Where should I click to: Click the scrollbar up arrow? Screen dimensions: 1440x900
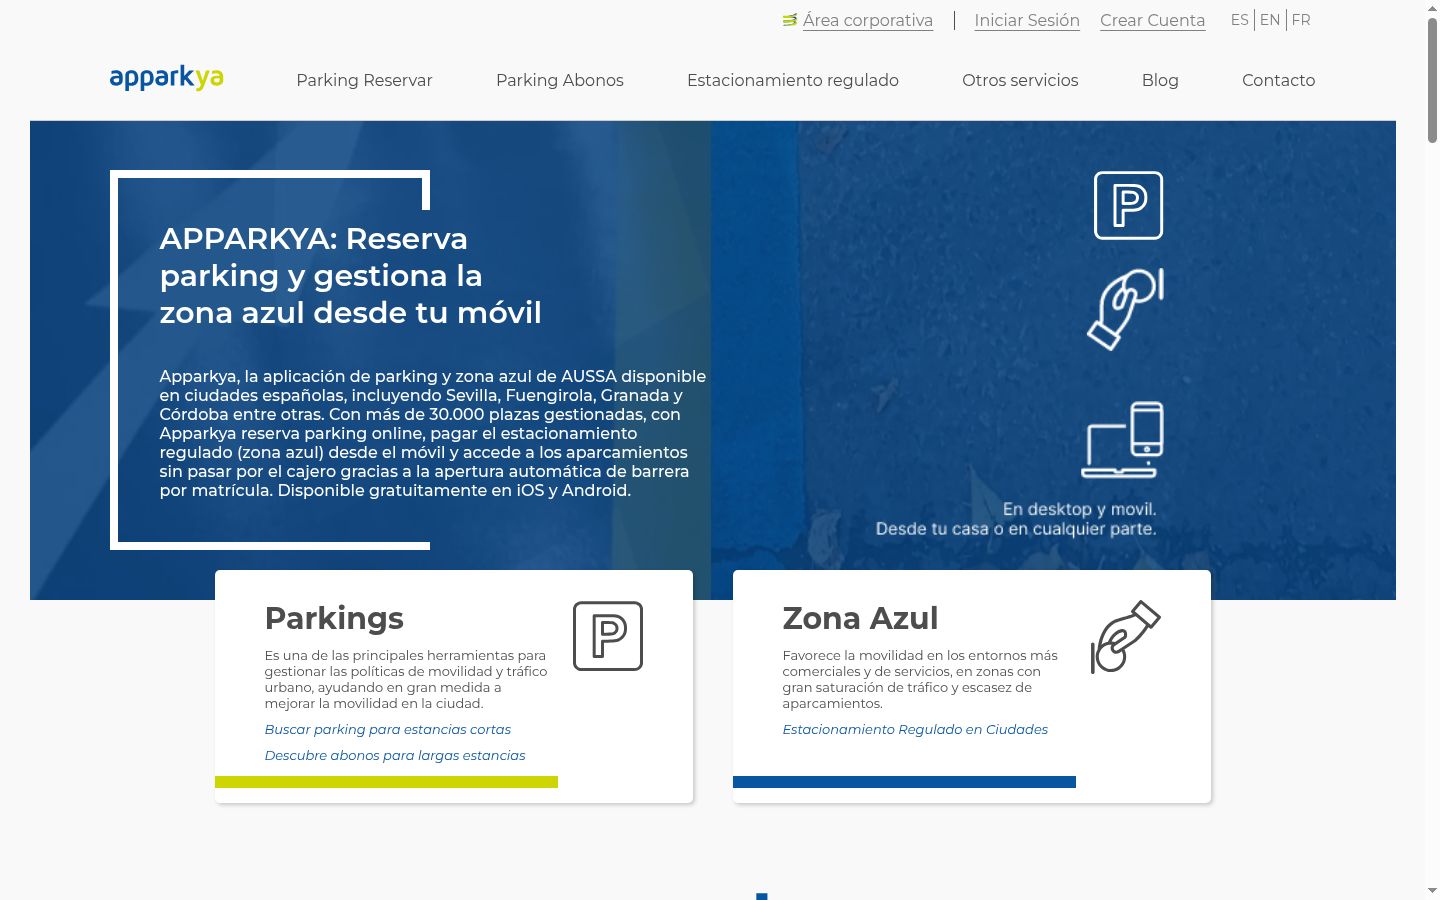[1432, 8]
